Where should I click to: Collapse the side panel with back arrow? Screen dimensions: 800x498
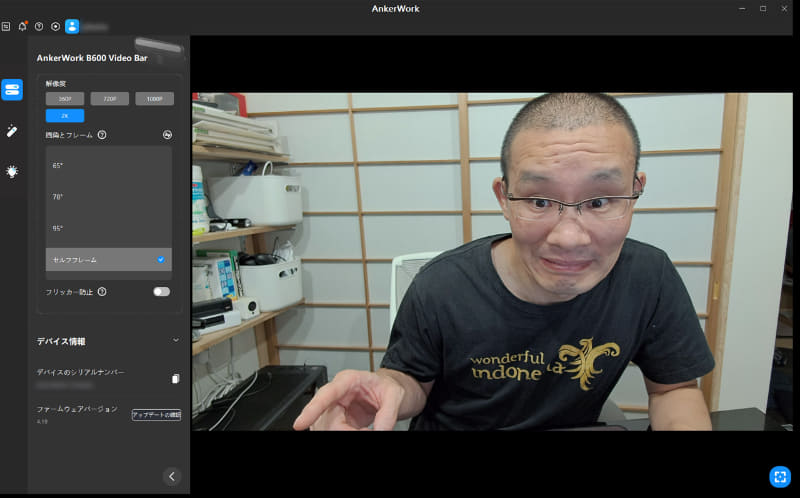[172, 477]
